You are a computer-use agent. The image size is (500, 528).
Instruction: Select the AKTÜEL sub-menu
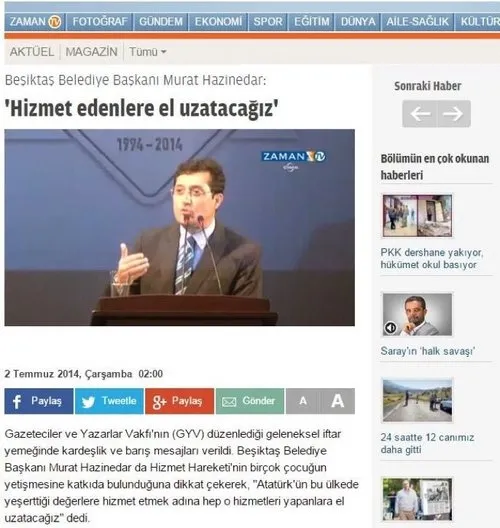[32, 52]
